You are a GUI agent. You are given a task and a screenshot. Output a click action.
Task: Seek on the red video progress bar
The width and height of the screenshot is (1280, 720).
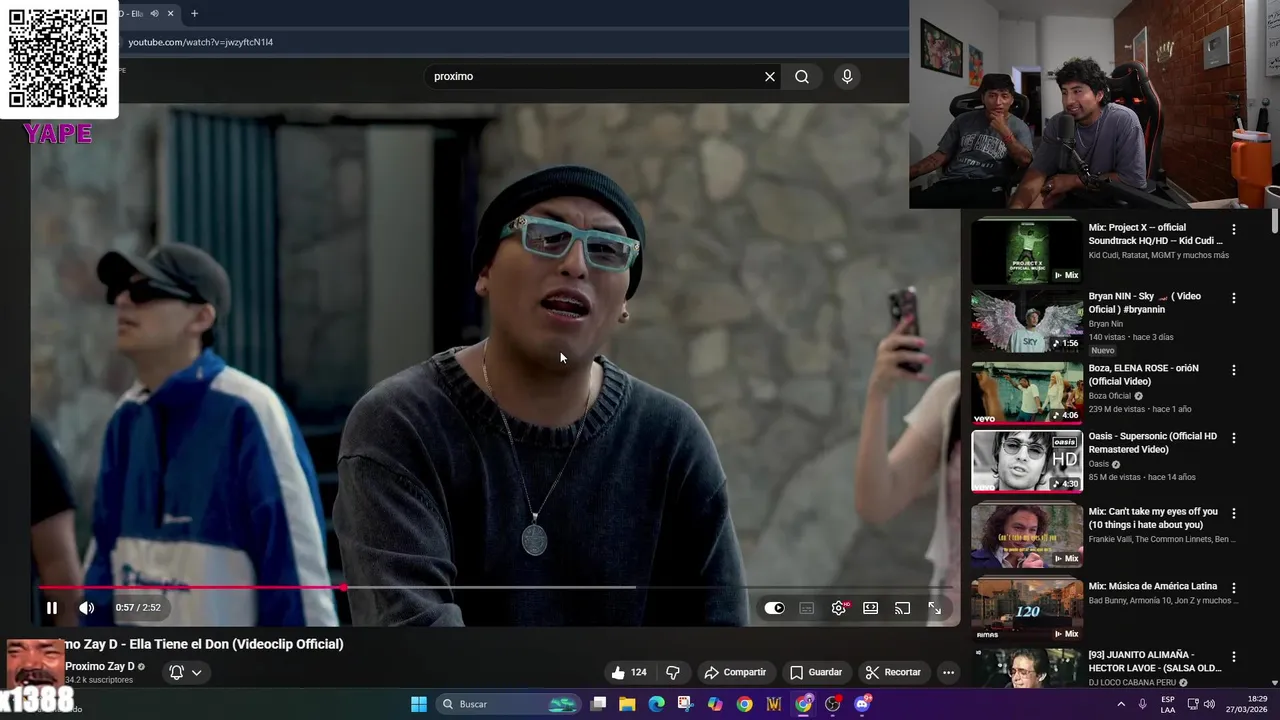[190, 588]
